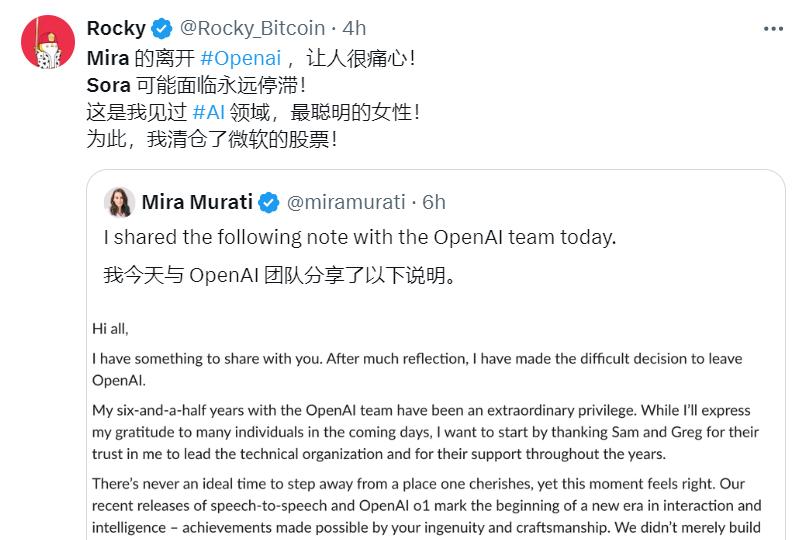The width and height of the screenshot is (807, 540).
Task: Click the "Sora 可能面临永远停滞" line
Action: (196, 85)
